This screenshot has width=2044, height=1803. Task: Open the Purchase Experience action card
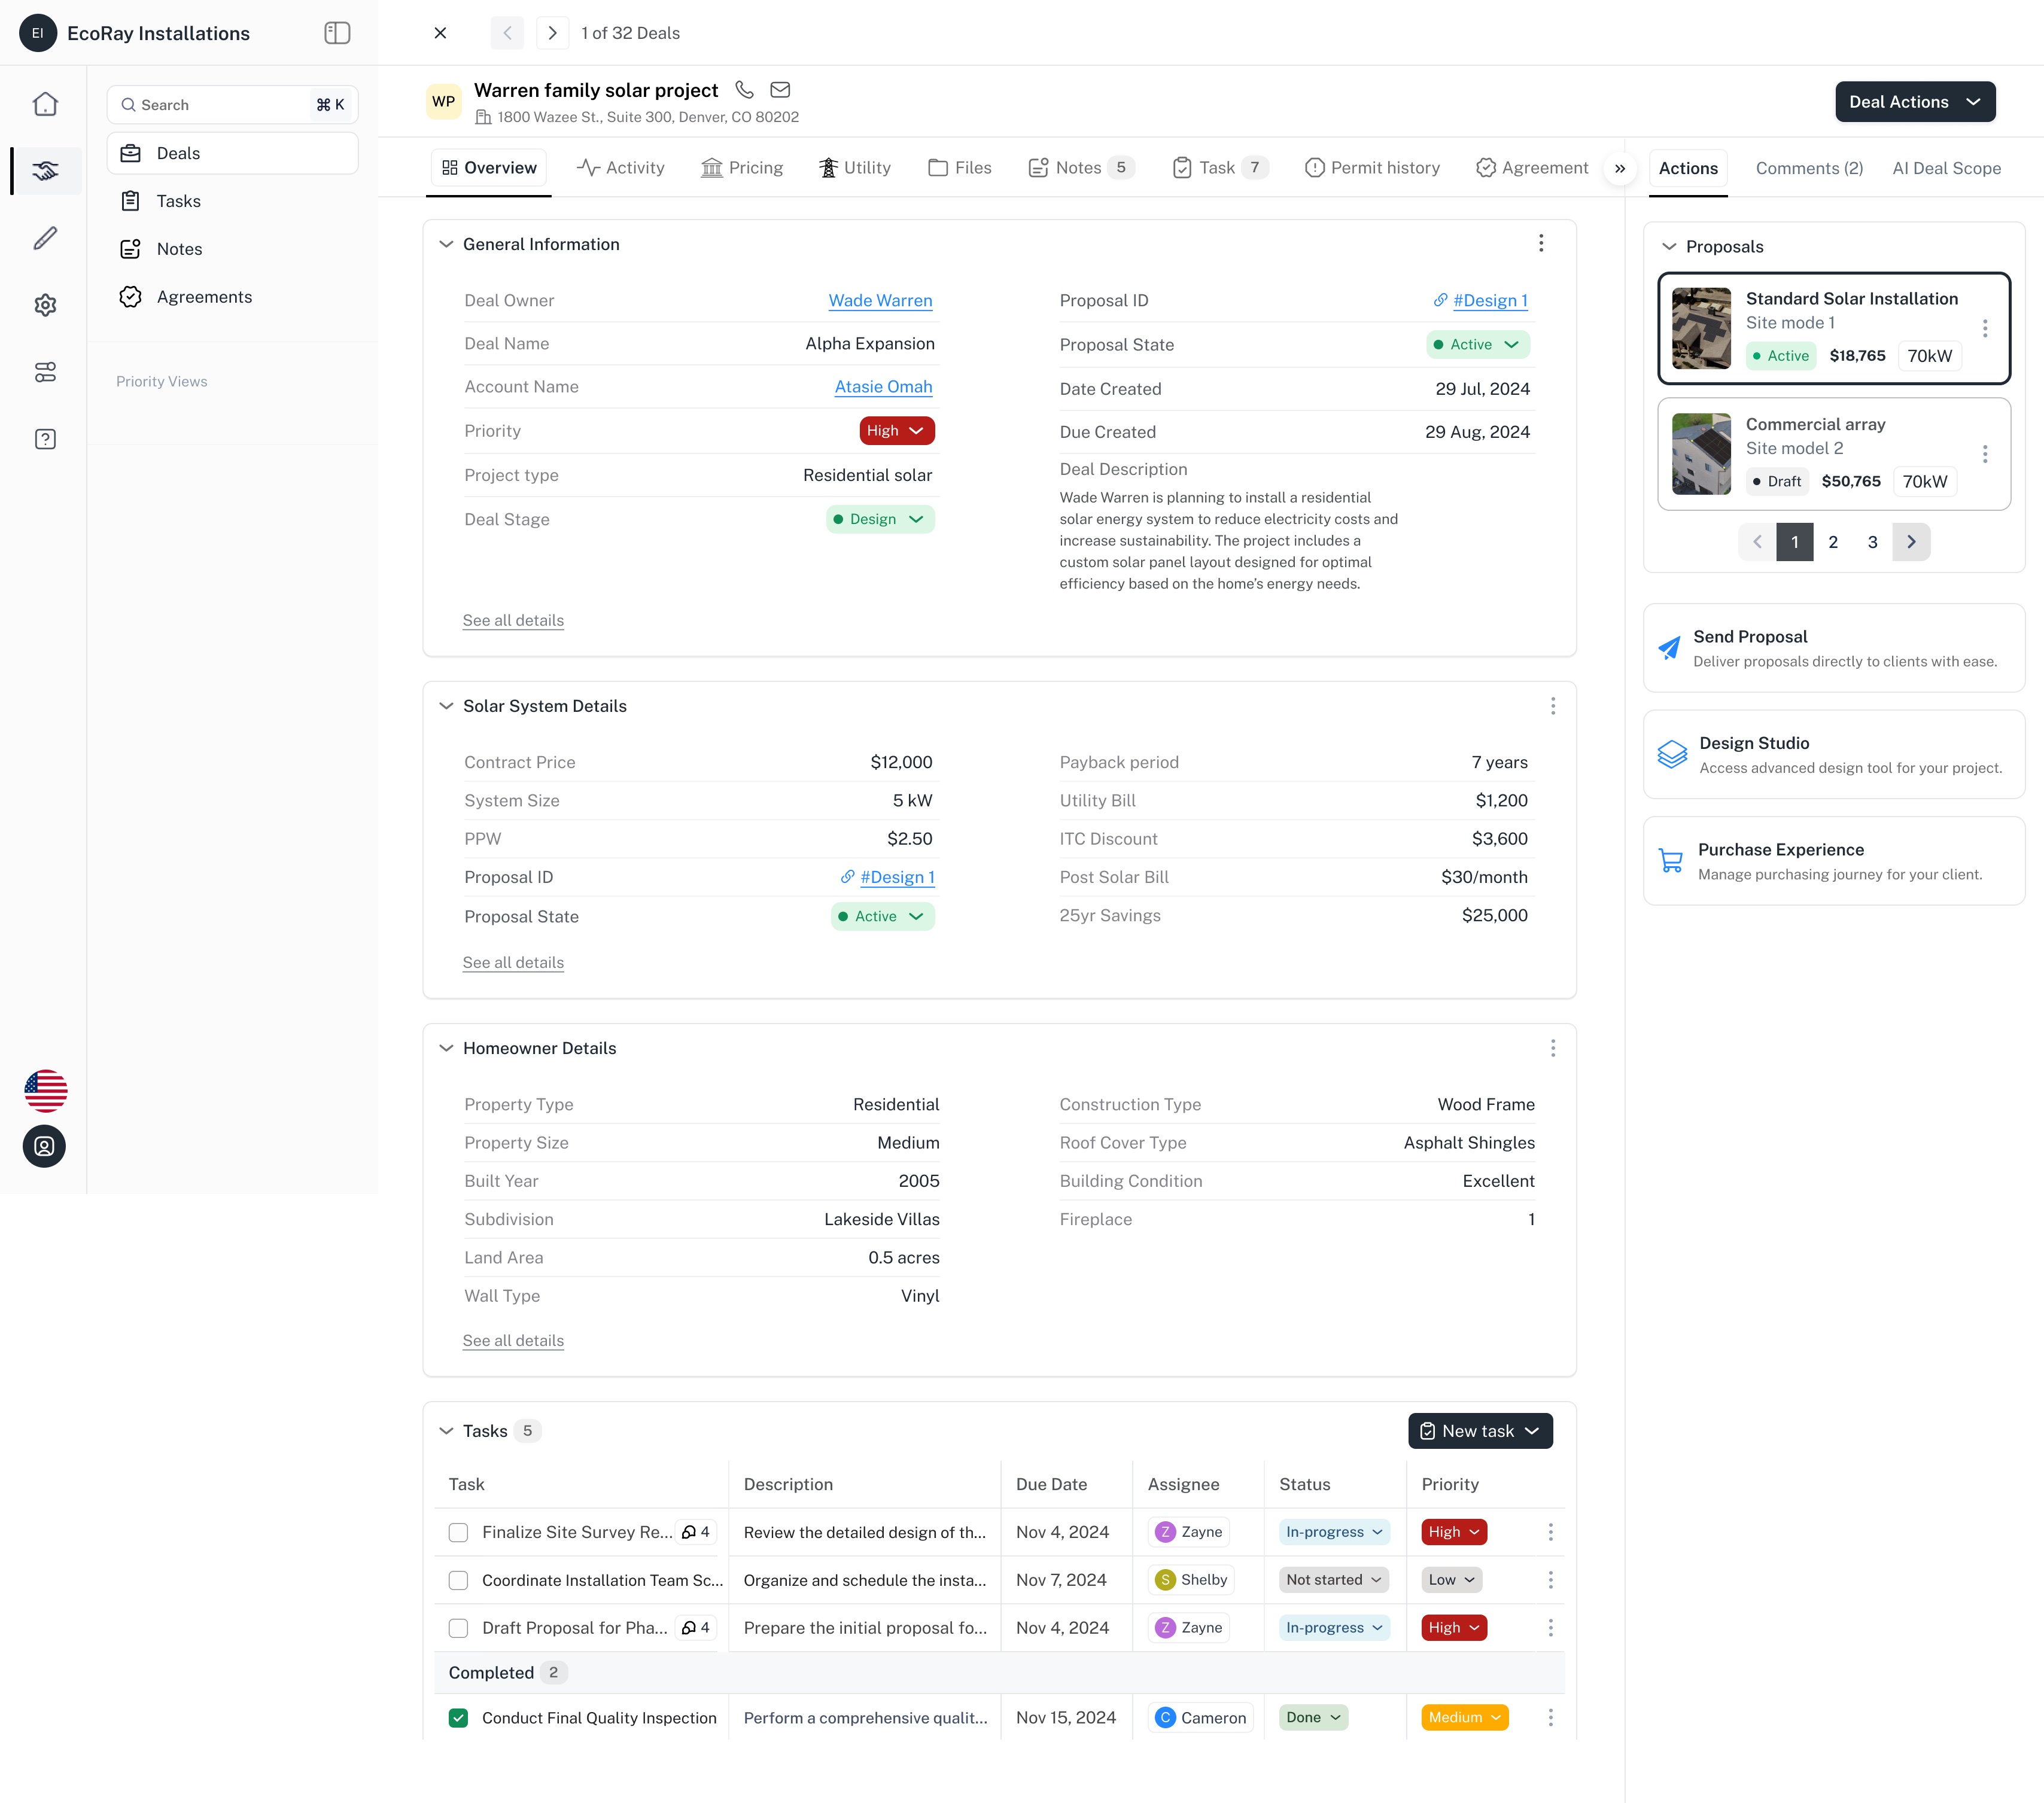[x=1834, y=861]
